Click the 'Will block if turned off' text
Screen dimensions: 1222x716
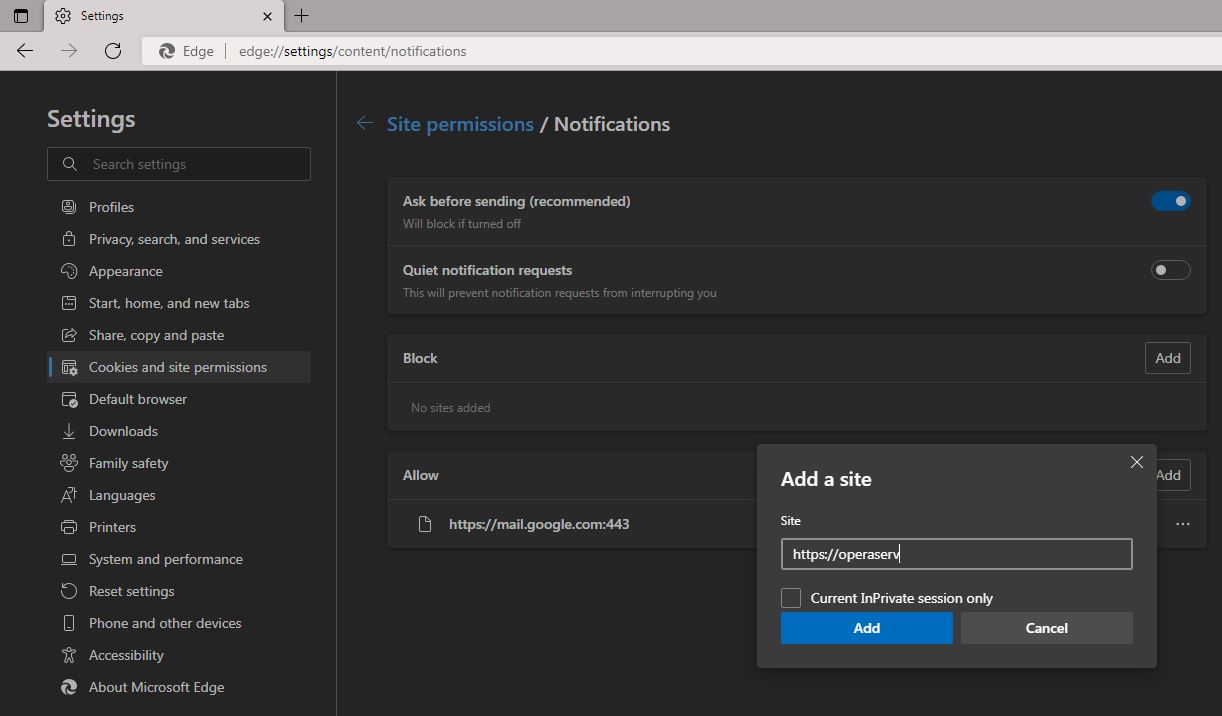point(462,224)
